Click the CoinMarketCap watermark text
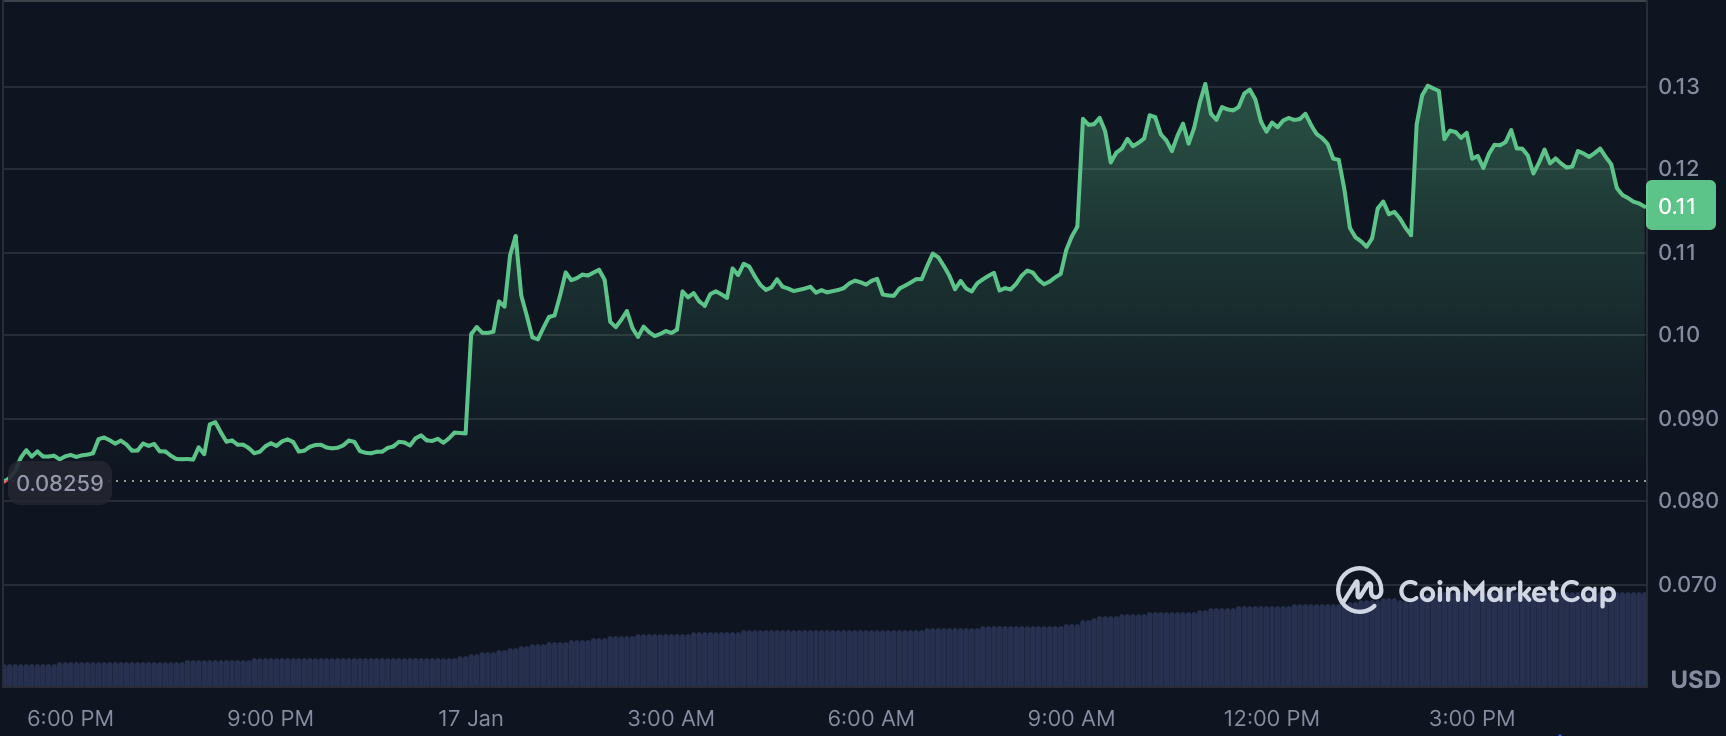This screenshot has height=736, width=1726. 1506,592
